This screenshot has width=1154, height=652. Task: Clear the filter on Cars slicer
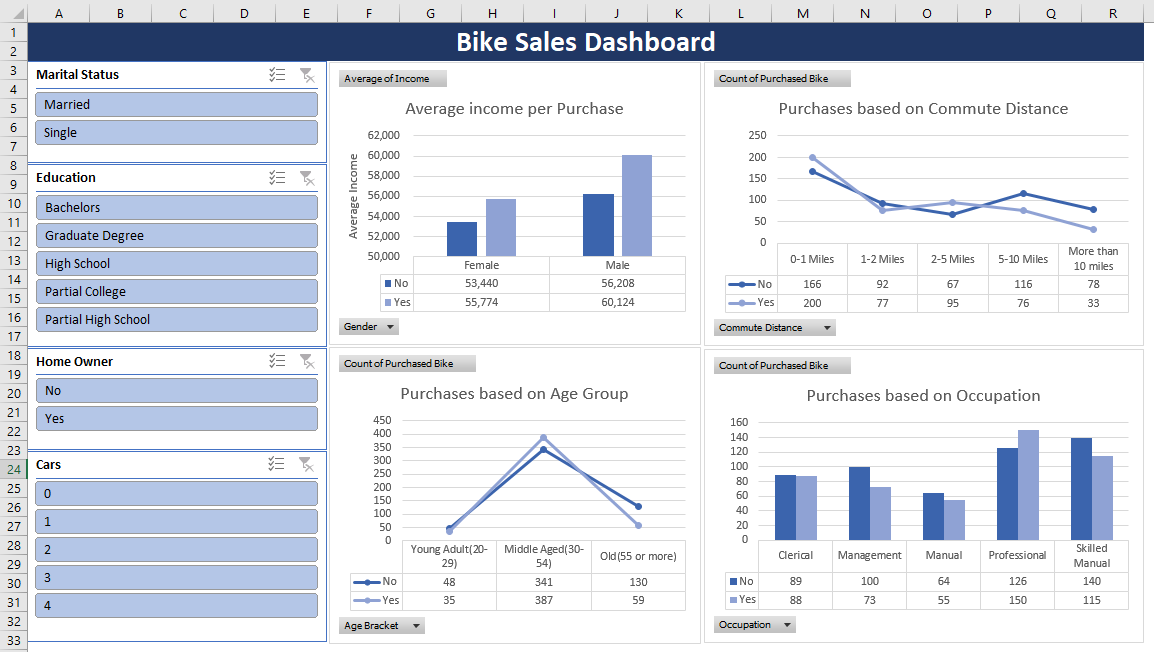(x=308, y=464)
